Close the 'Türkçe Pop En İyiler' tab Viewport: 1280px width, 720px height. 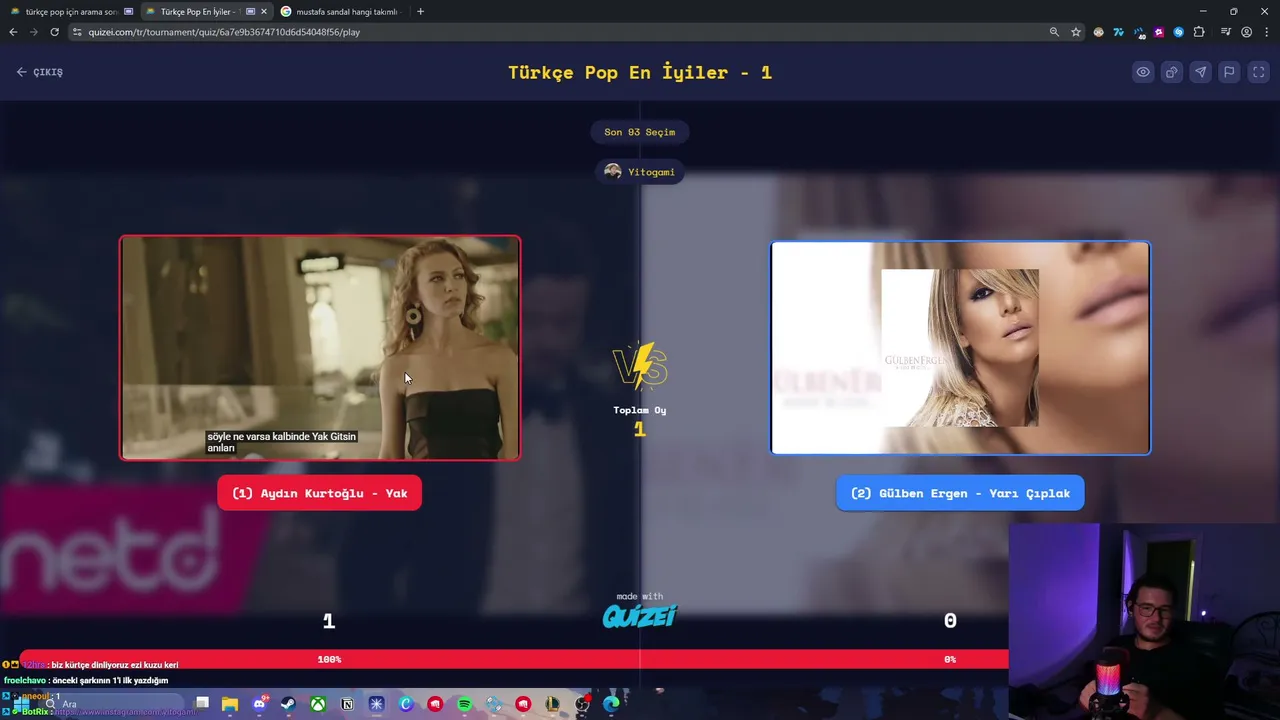(x=264, y=12)
